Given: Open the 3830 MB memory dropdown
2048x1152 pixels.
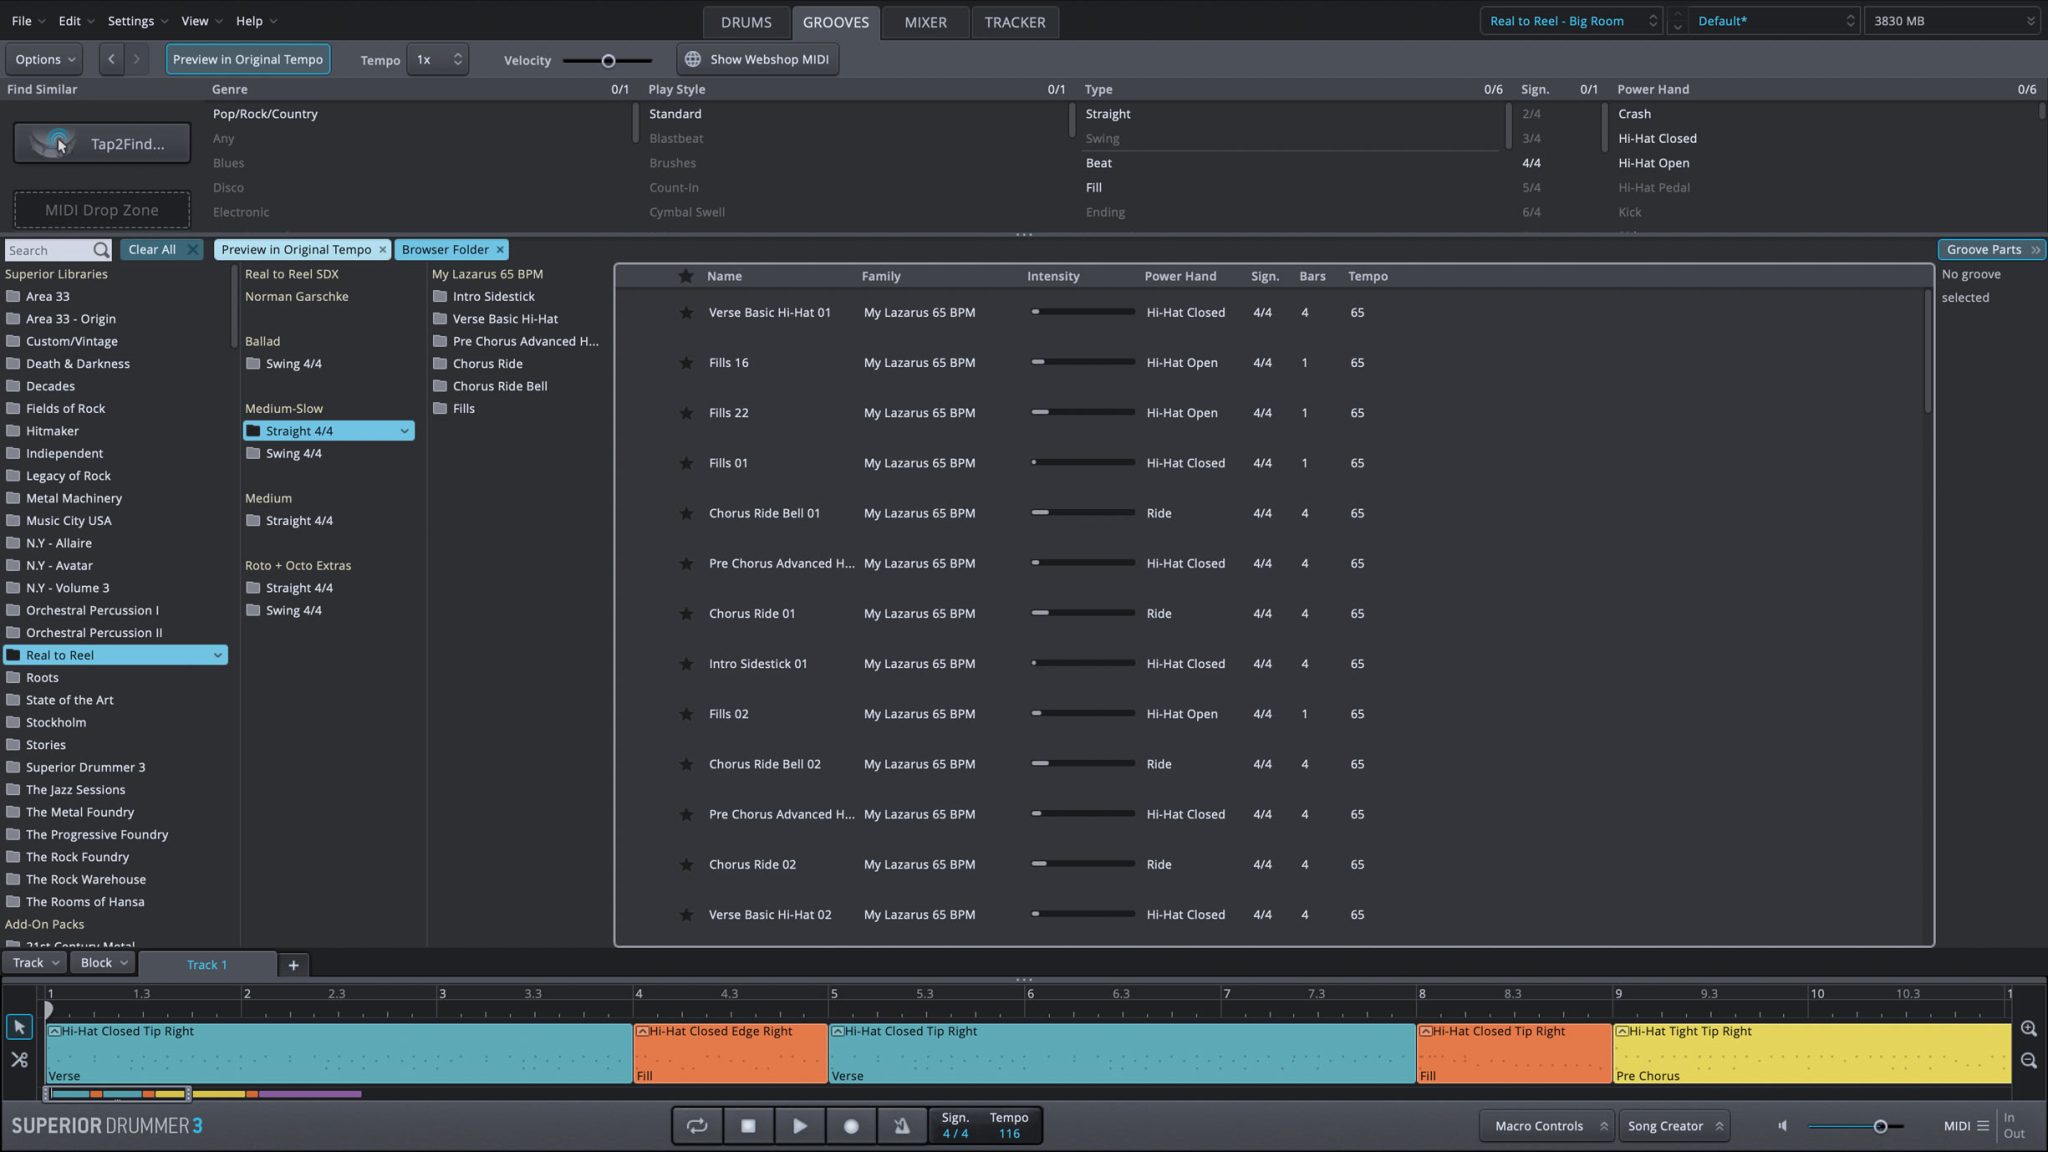Looking at the screenshot, I should (x=1952, y=21).
